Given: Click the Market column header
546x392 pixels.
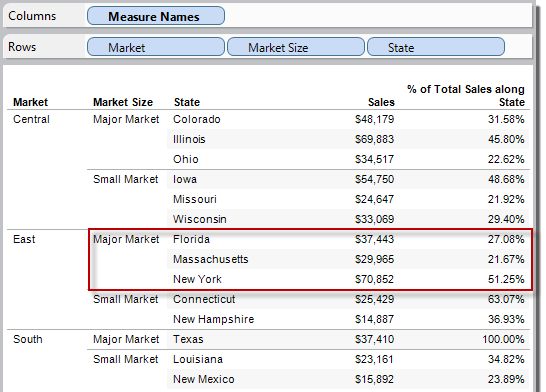Looking at the screenshot, I should point(30,102).
